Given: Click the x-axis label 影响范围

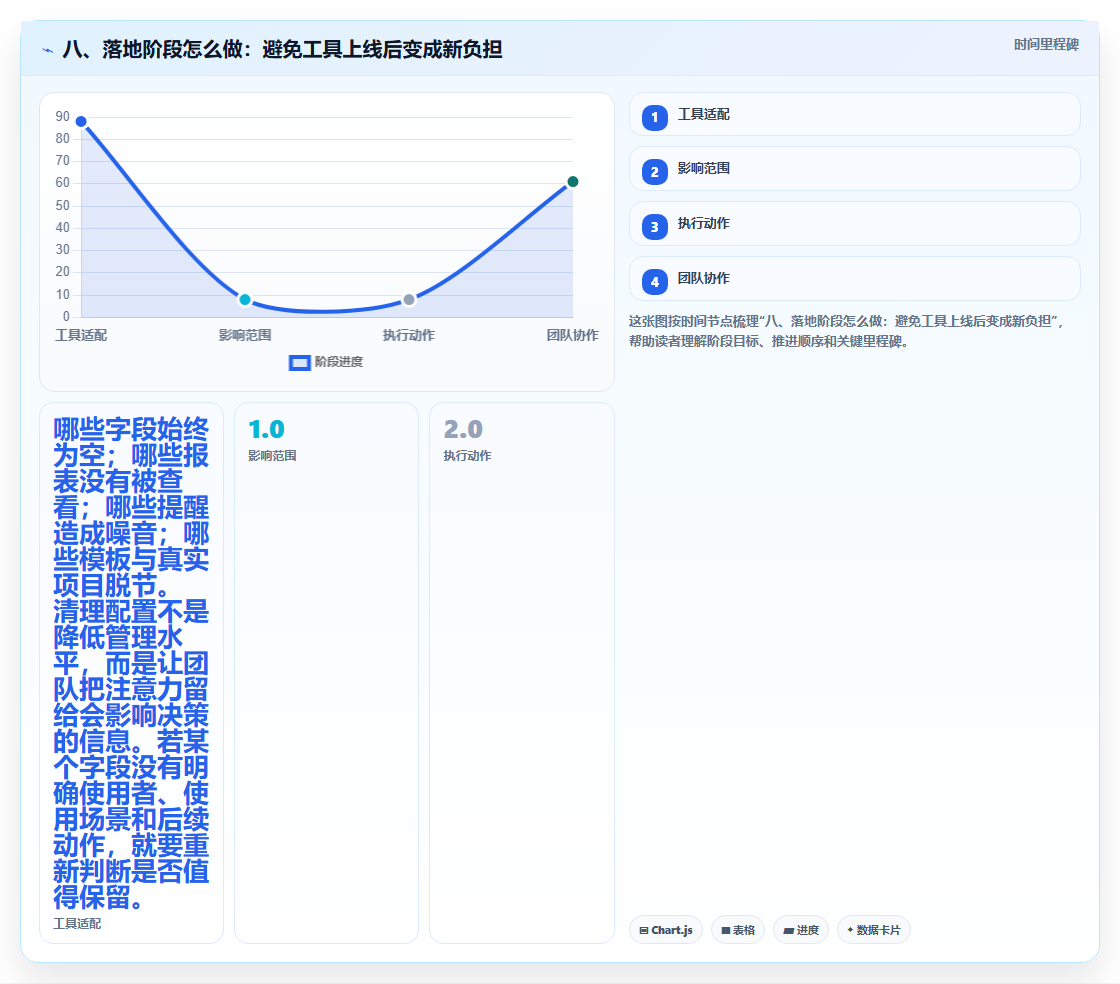Looking at the screenshot, I should tap(245, 335).
